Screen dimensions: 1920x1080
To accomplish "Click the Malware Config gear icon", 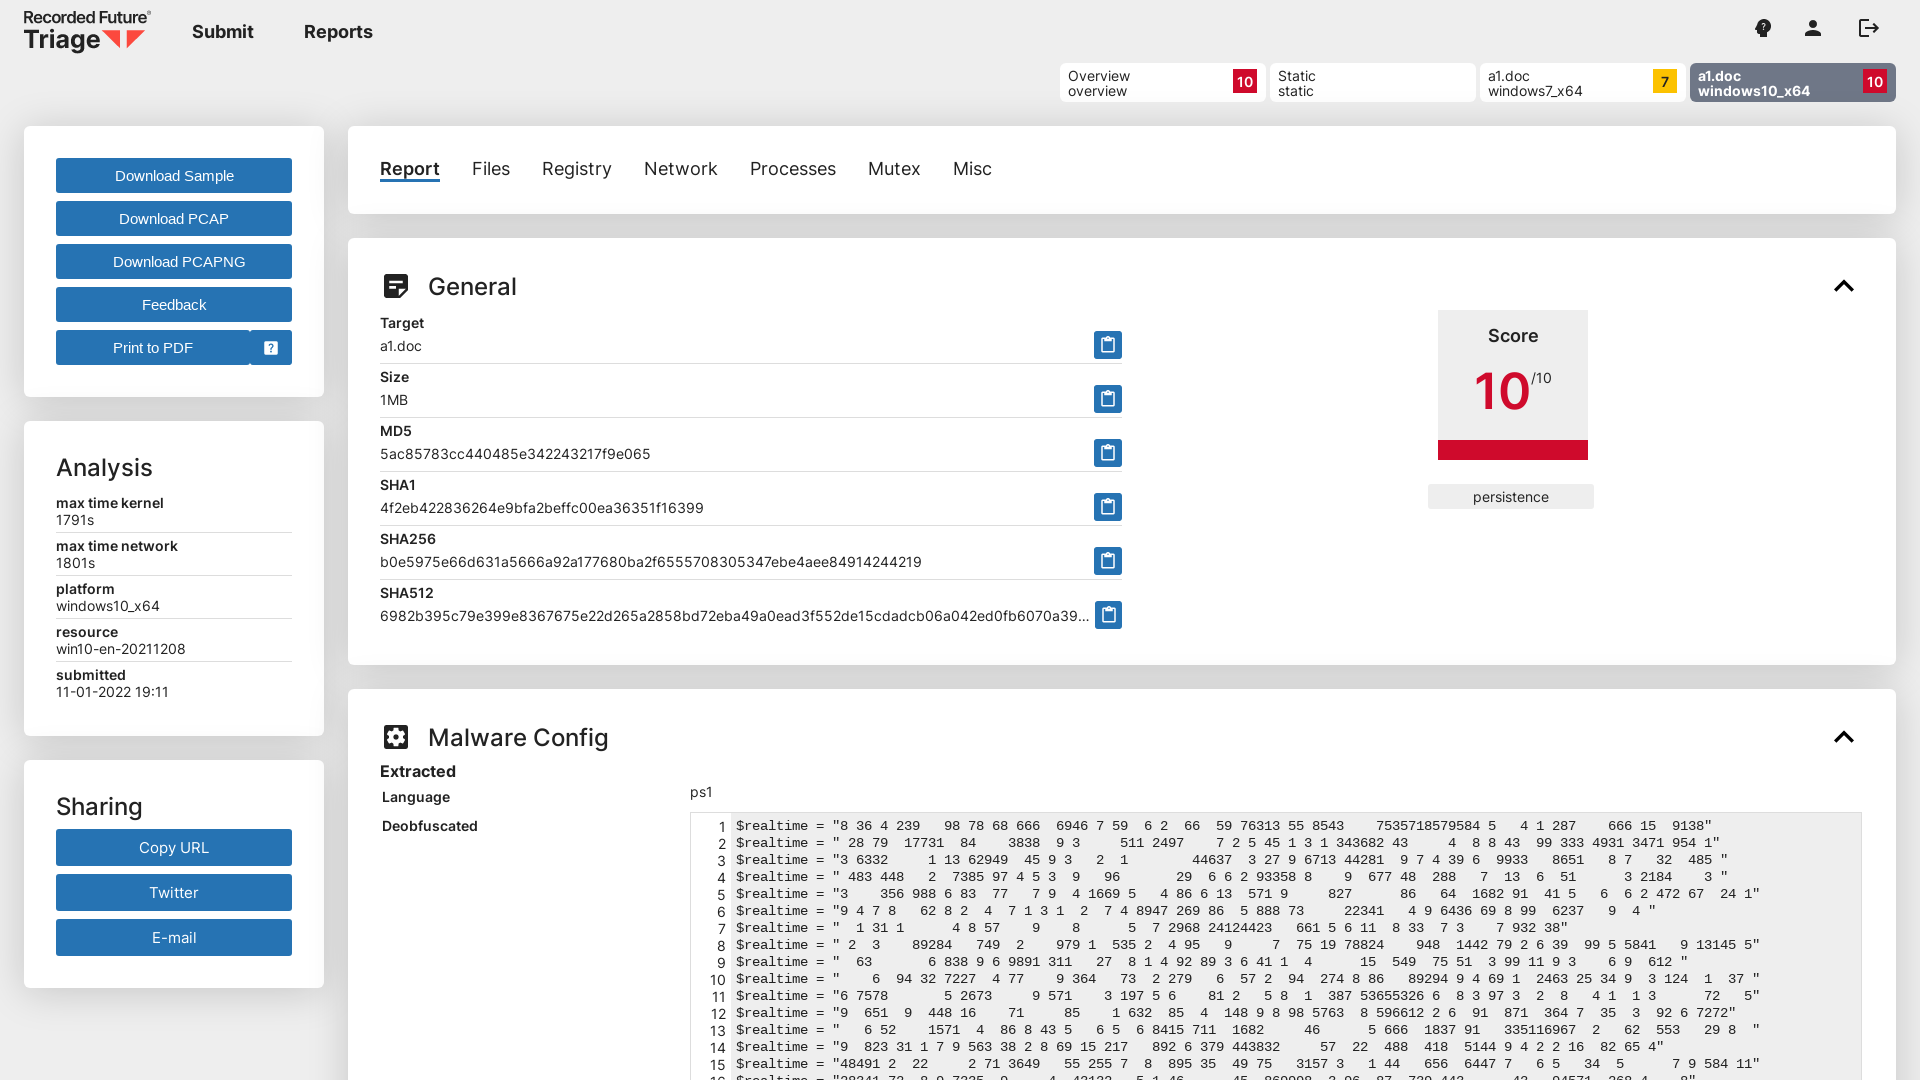I will point(396,737).
